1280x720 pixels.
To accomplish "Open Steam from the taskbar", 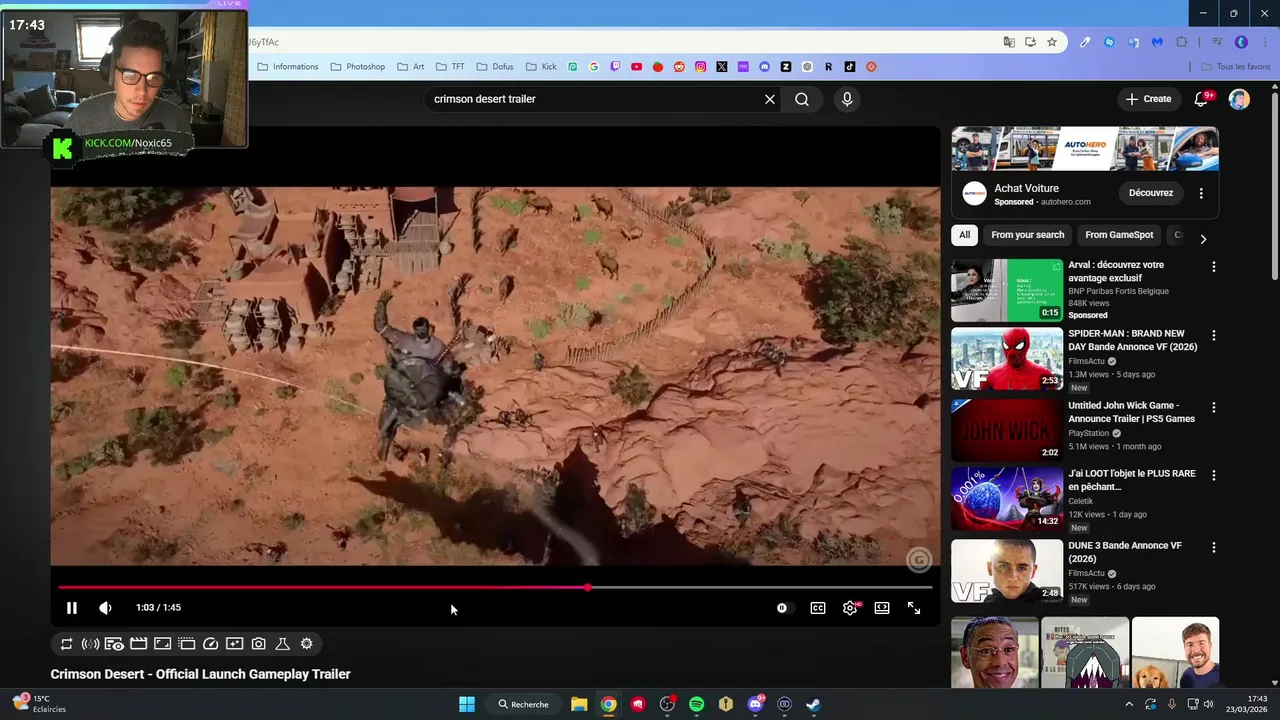I will pyautogui.click(x=814, y=704).
